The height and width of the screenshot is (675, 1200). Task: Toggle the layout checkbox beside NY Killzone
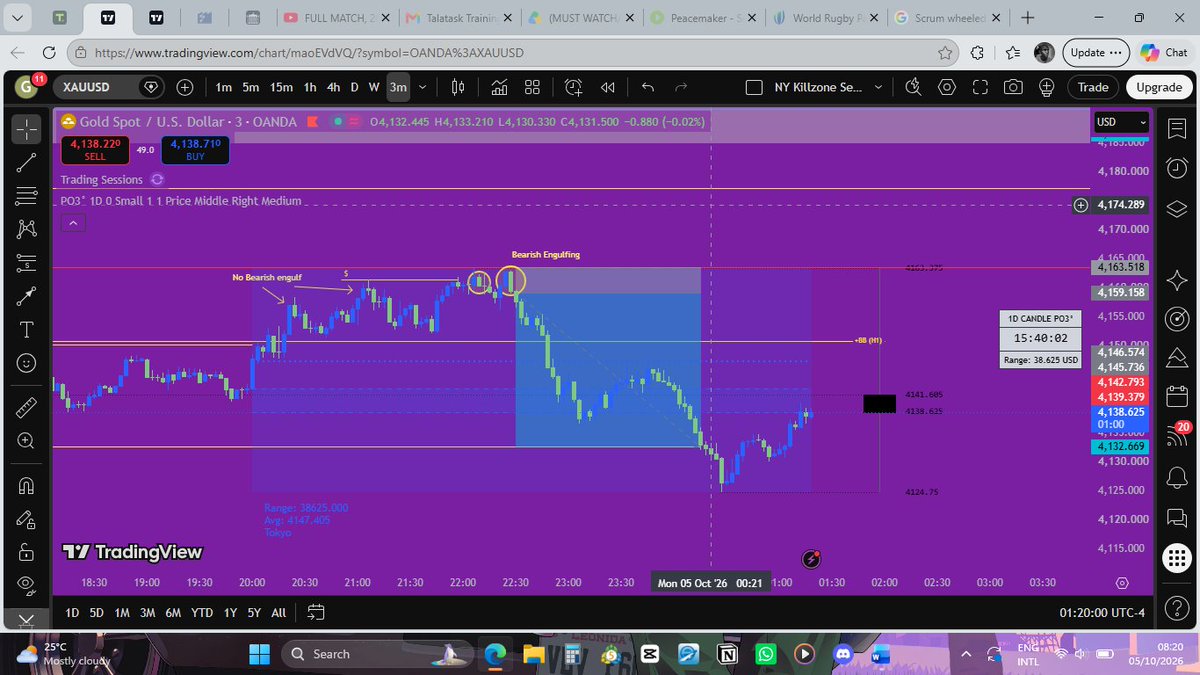[756, 87]
